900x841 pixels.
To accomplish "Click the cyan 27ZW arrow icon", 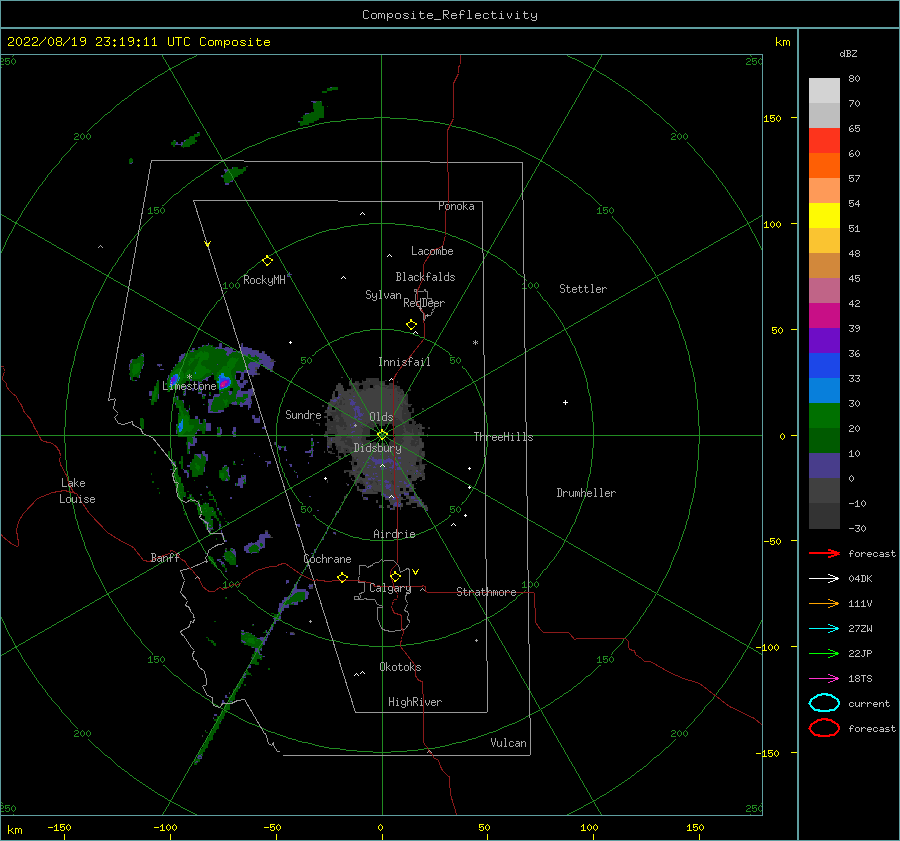I will point(824,629).
